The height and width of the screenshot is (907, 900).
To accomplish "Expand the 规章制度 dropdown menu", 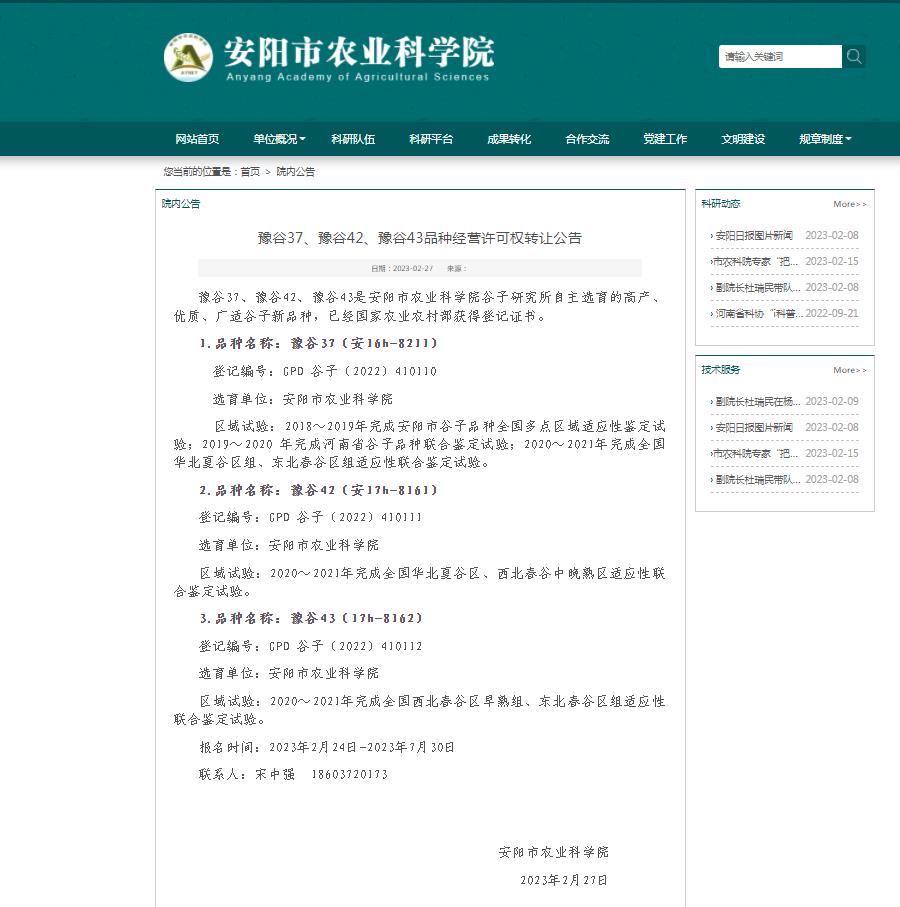I will (825, 139).
